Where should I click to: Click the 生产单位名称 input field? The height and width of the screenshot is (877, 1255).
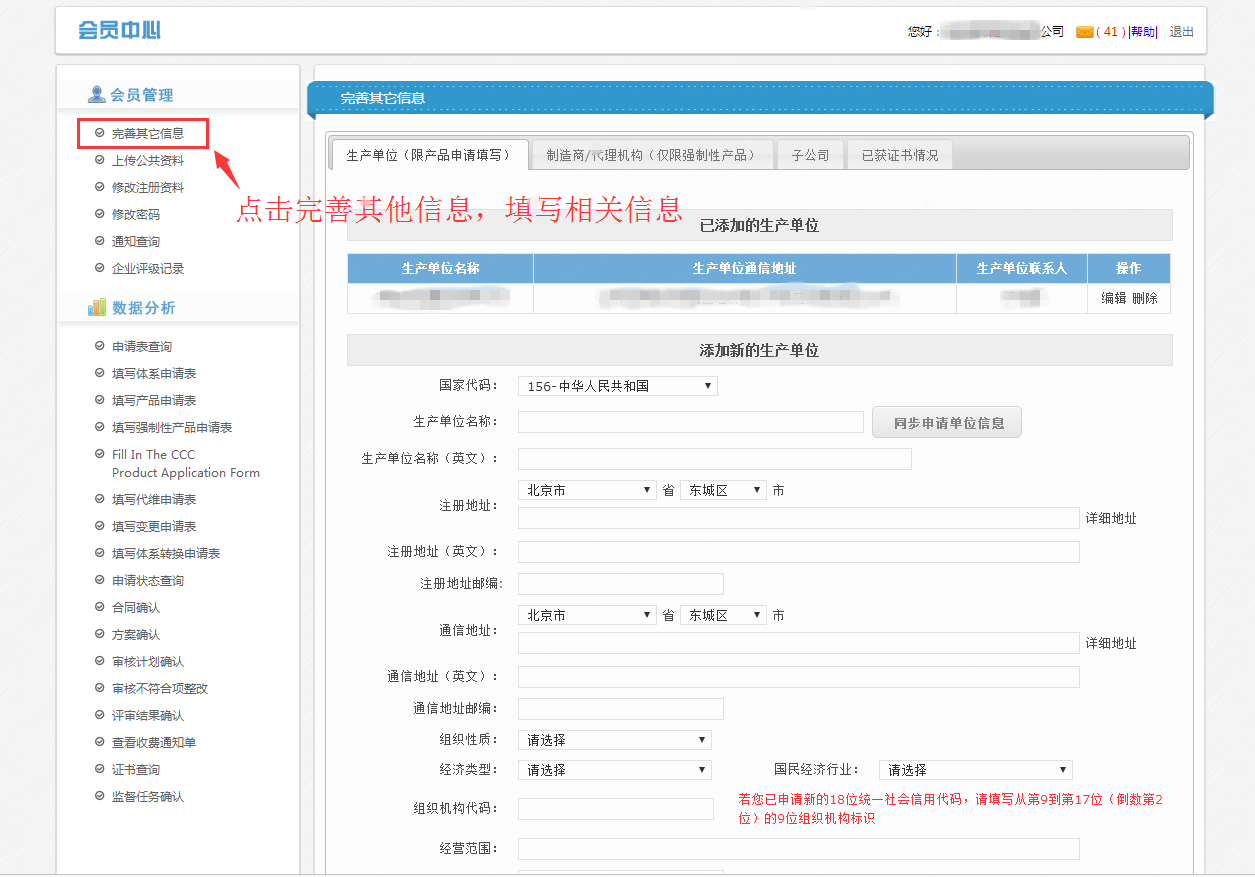pyautogui.click(x=690, y=422)
